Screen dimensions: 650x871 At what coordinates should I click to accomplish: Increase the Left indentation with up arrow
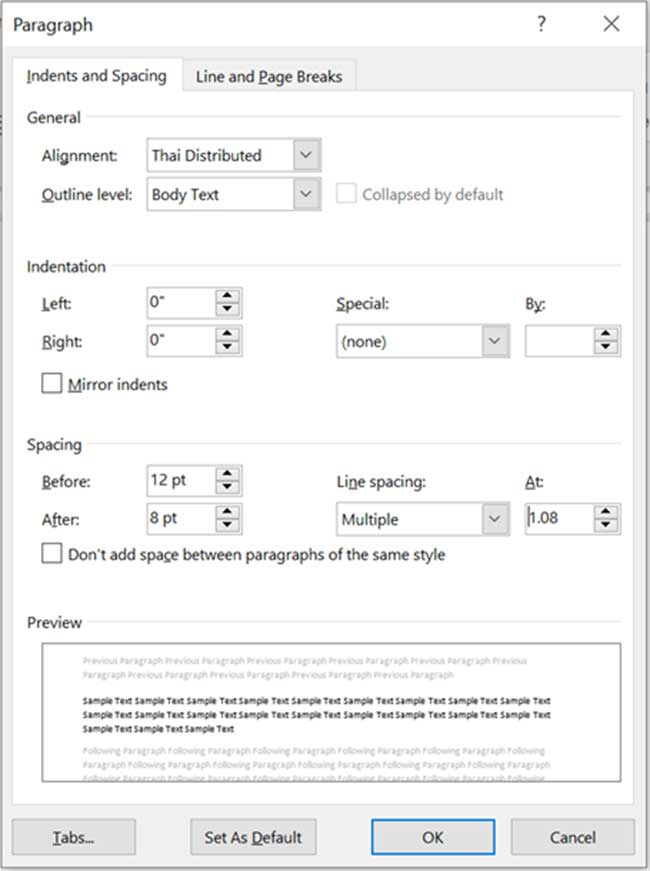pyautogui.click(x=229, y=296)
